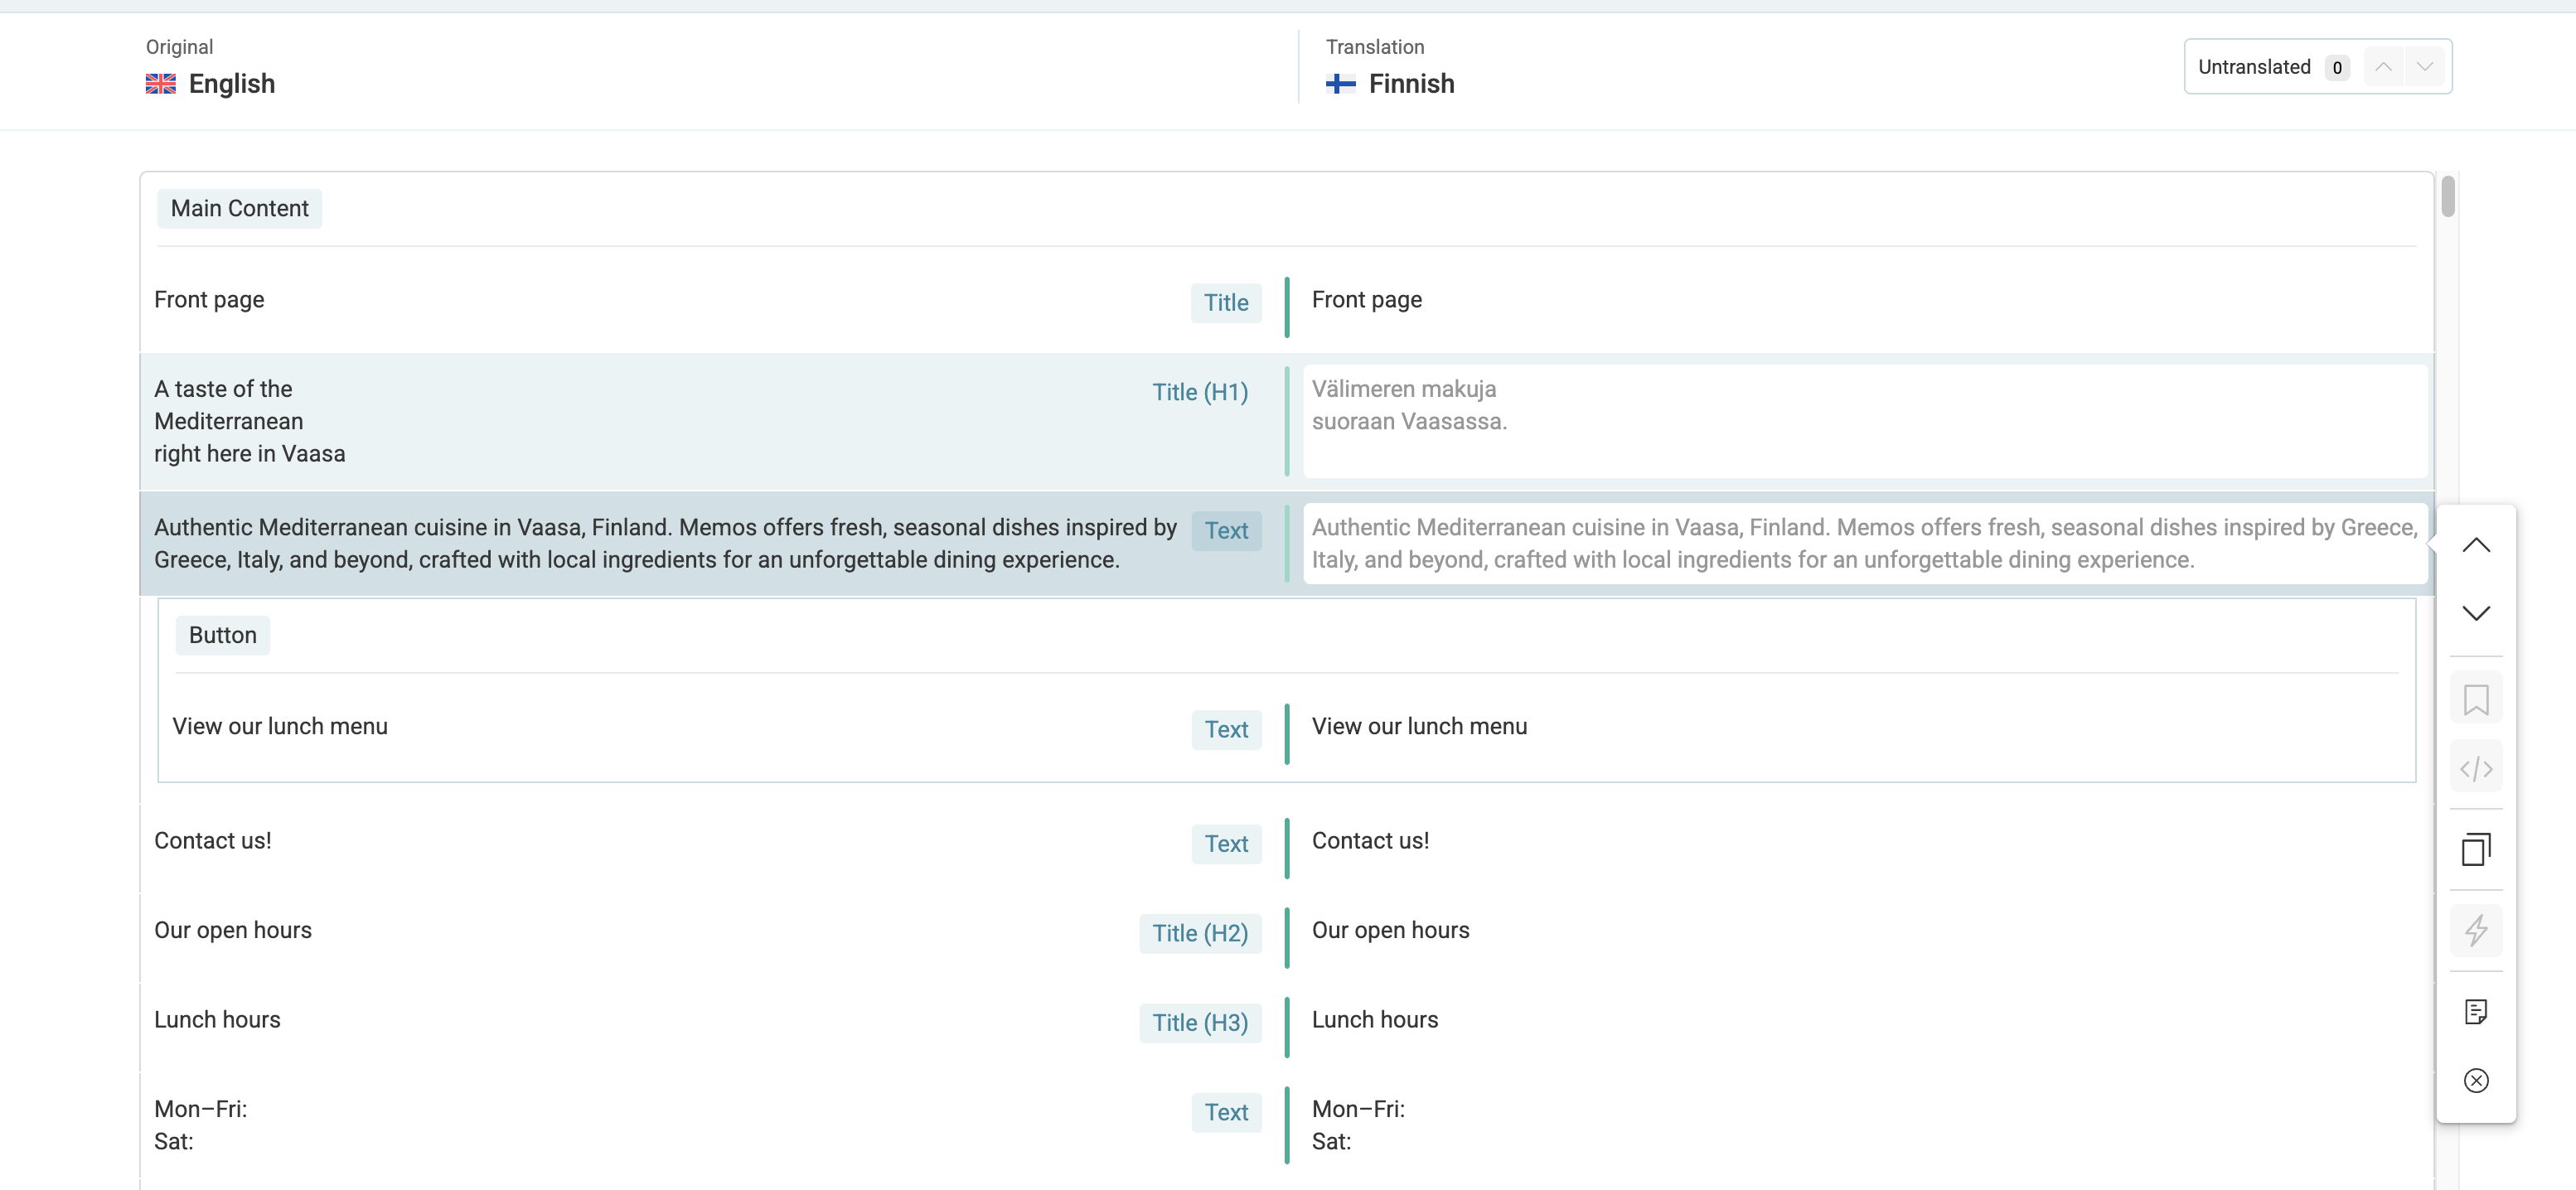
Task: Jump to the previous untranslated item
Action: tap(2383, 67)
